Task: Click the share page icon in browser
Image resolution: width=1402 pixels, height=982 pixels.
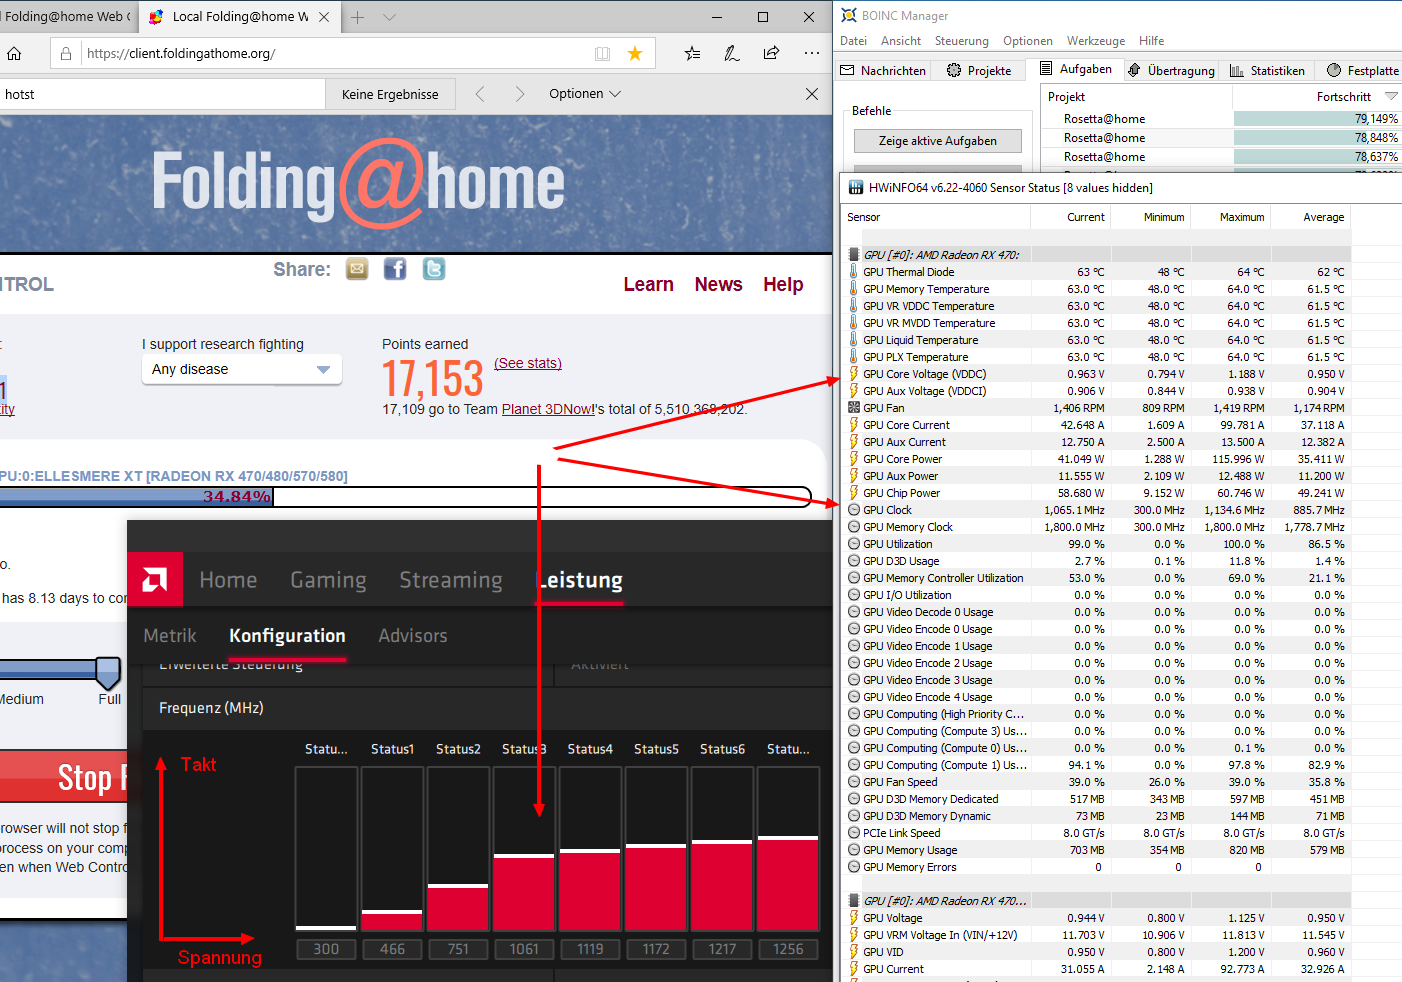Action: pyautogui.click(x=771, y=53)
